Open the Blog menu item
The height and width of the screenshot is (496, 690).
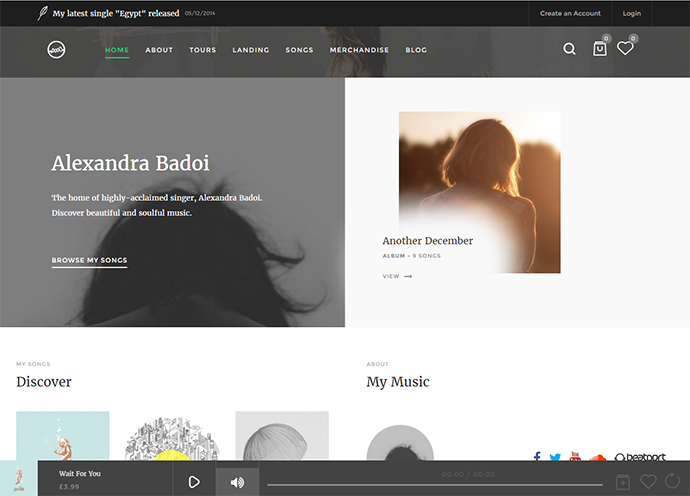[416, 50]
